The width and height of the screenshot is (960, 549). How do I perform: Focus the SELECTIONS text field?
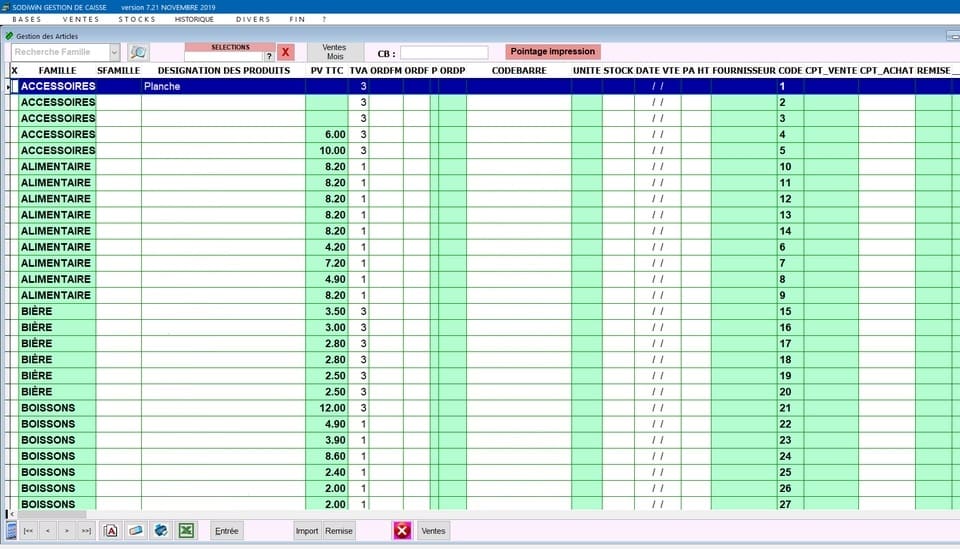tap(224, 56)
